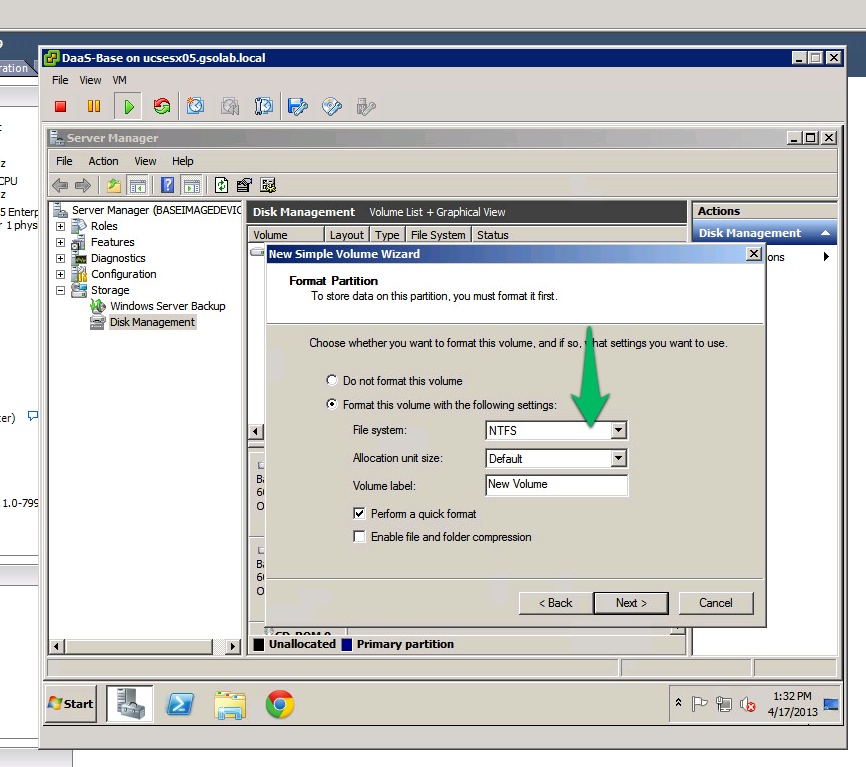
Task: Open the VM menu
Action: (119, 80)
